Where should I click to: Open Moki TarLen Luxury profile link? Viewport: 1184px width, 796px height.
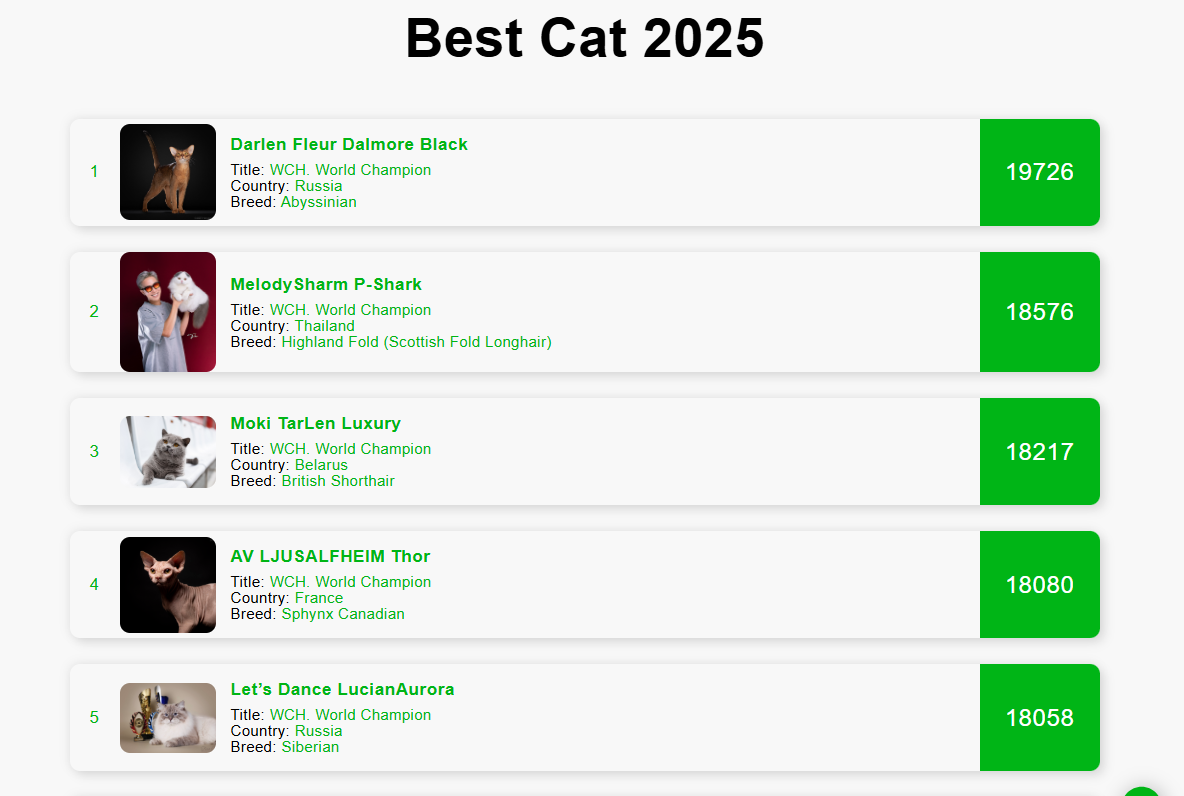pyautogui.click(x=315, y=423)
